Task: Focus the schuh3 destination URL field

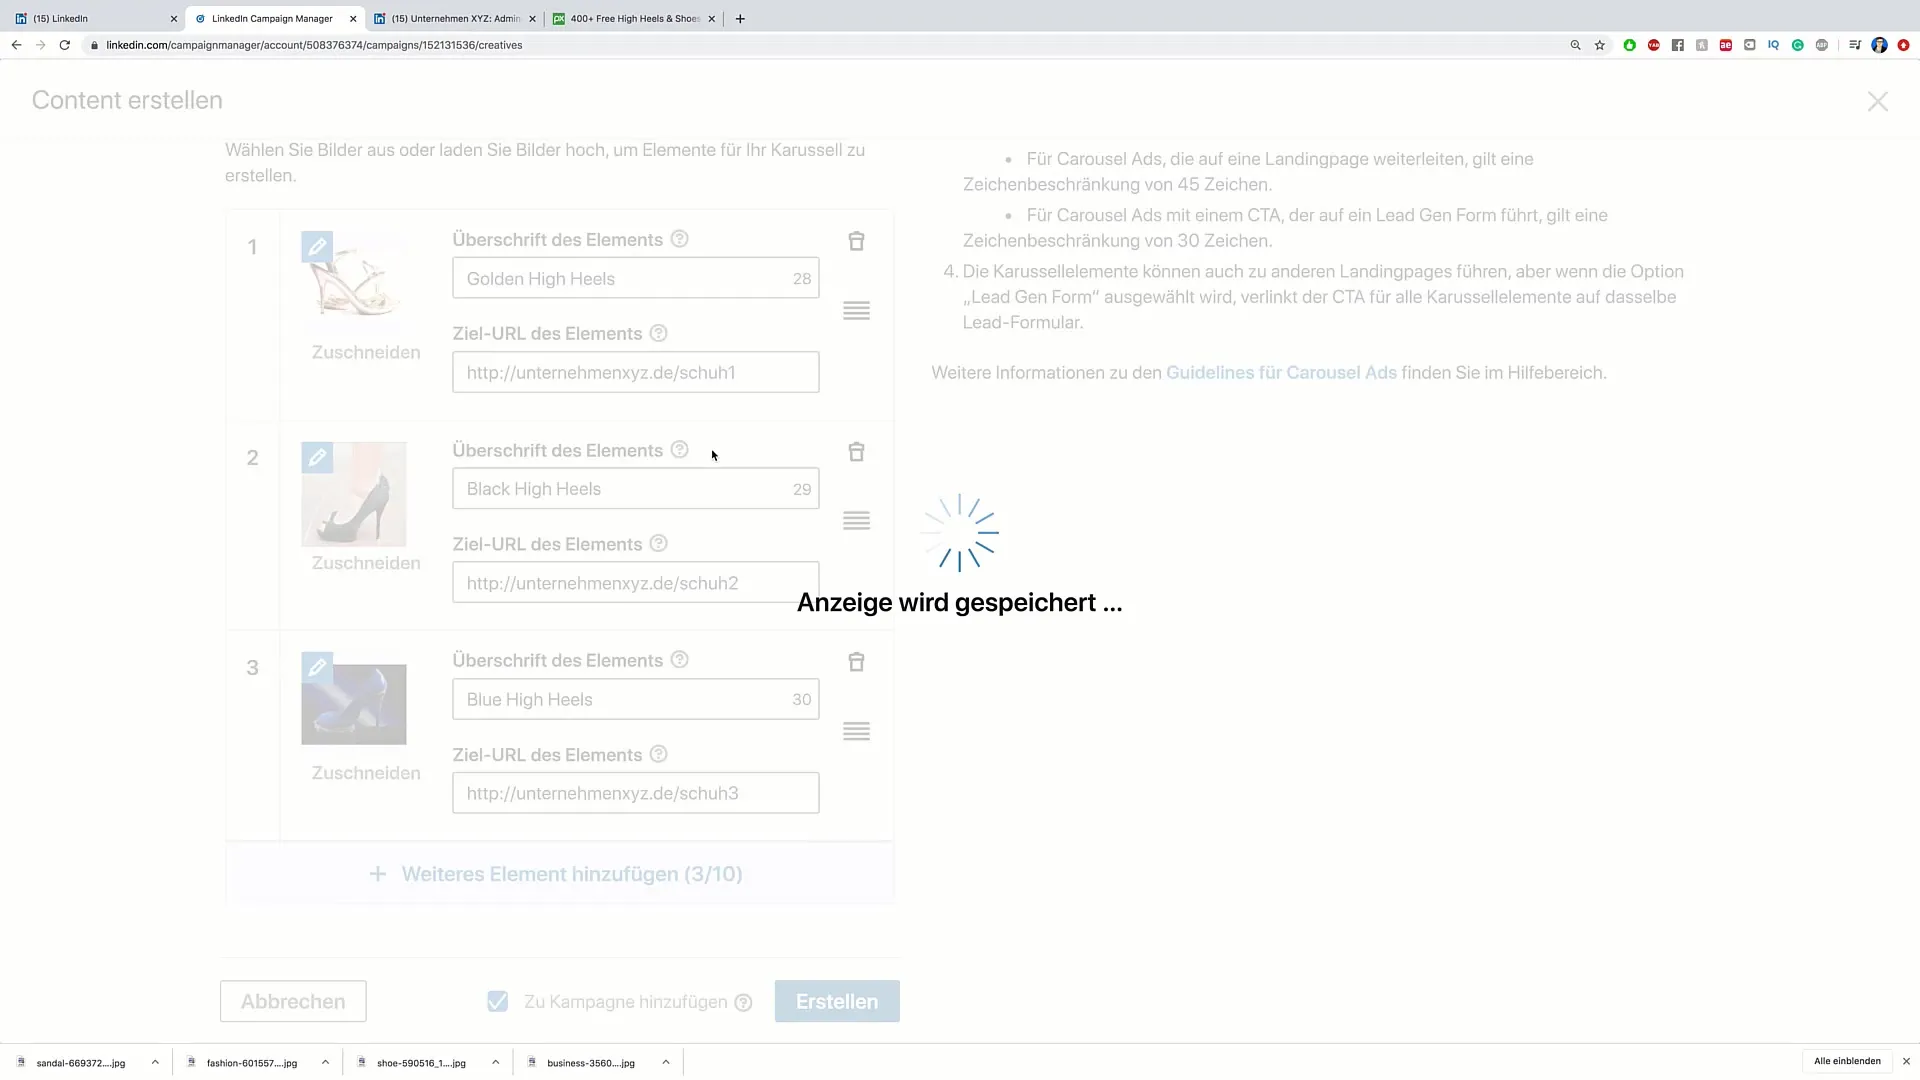Action: pos(635,793)
